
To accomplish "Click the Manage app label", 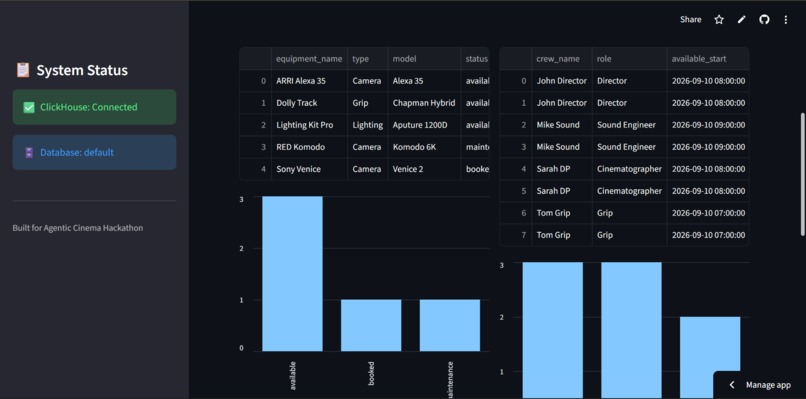I will click(768, 385).
